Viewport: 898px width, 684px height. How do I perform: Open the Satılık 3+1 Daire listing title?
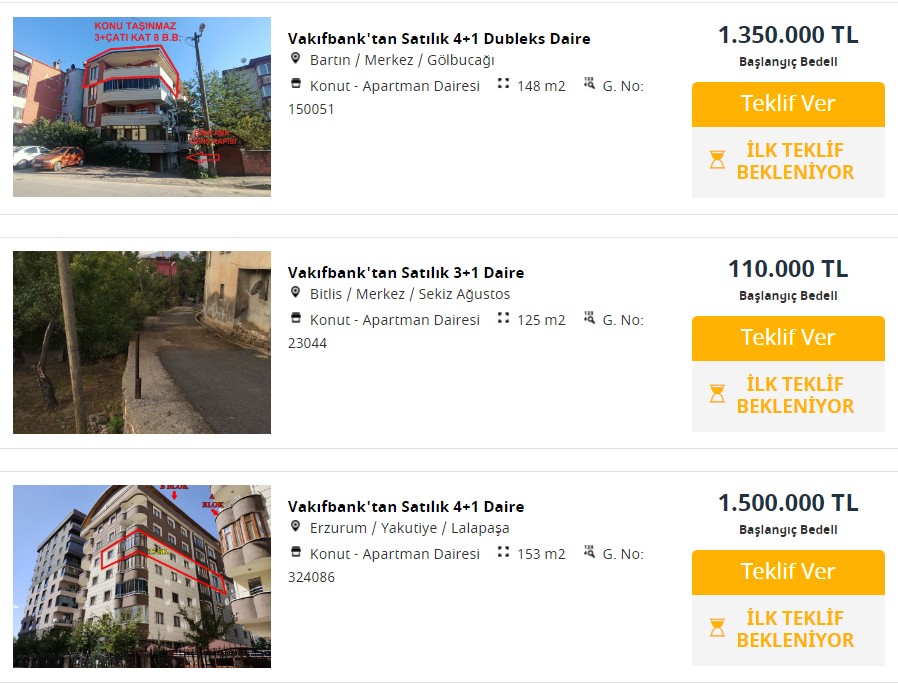[405, 273]
